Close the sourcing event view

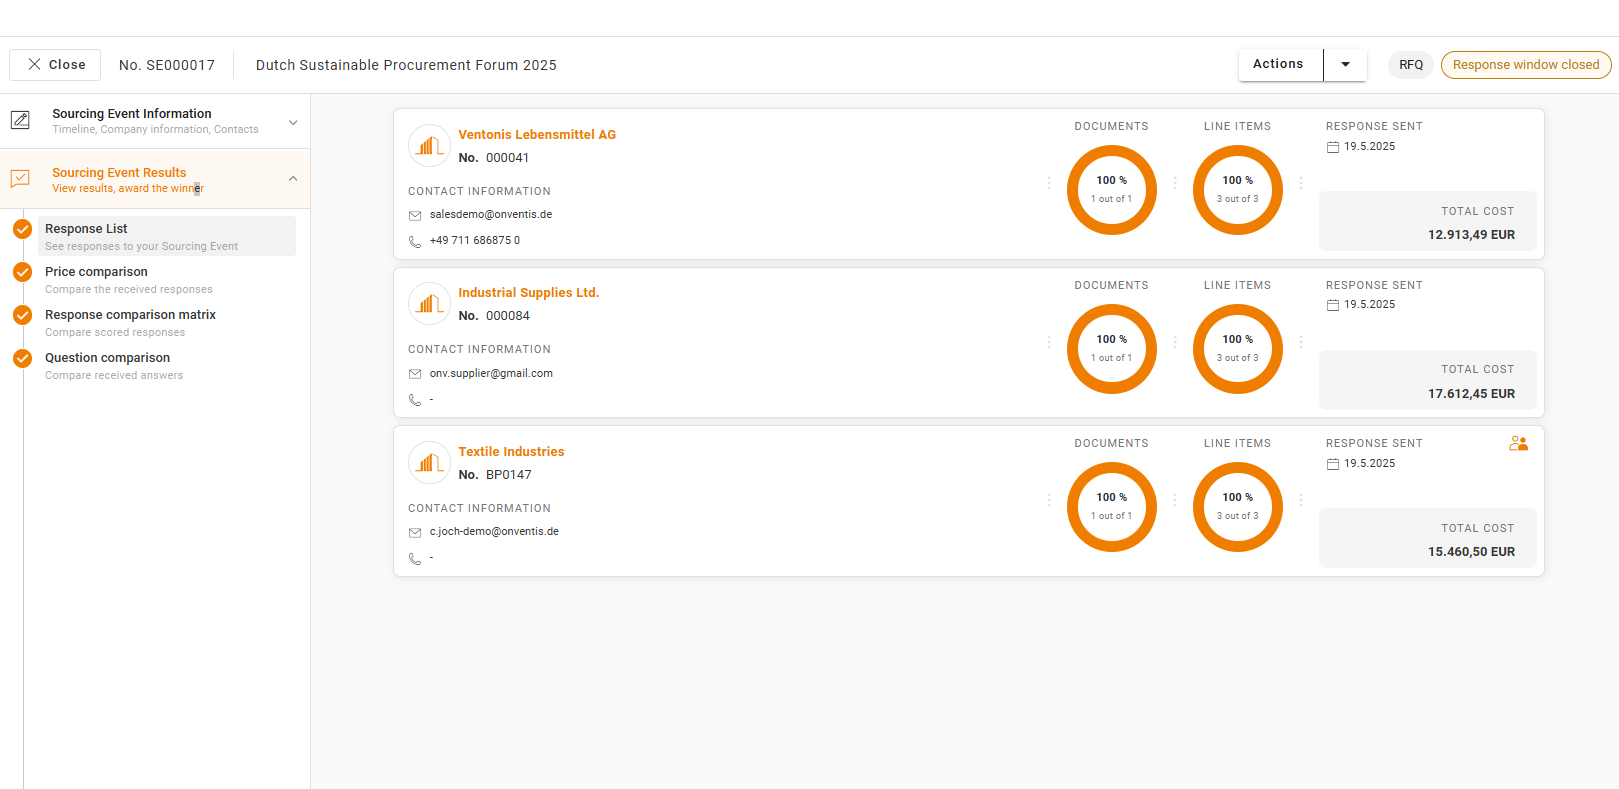pyautogui.click(x=56, y=65)
